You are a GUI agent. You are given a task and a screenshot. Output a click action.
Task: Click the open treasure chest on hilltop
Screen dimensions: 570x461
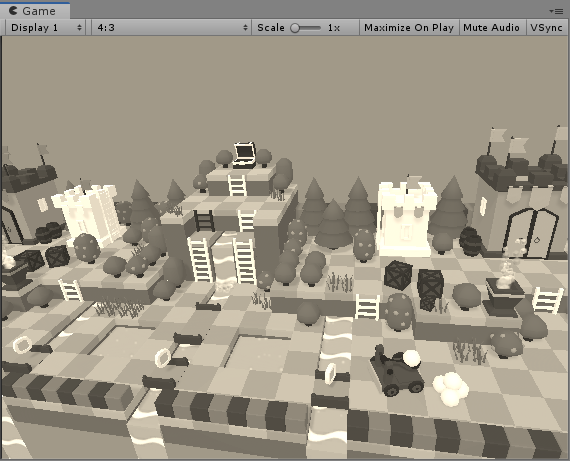coord(244,155)
